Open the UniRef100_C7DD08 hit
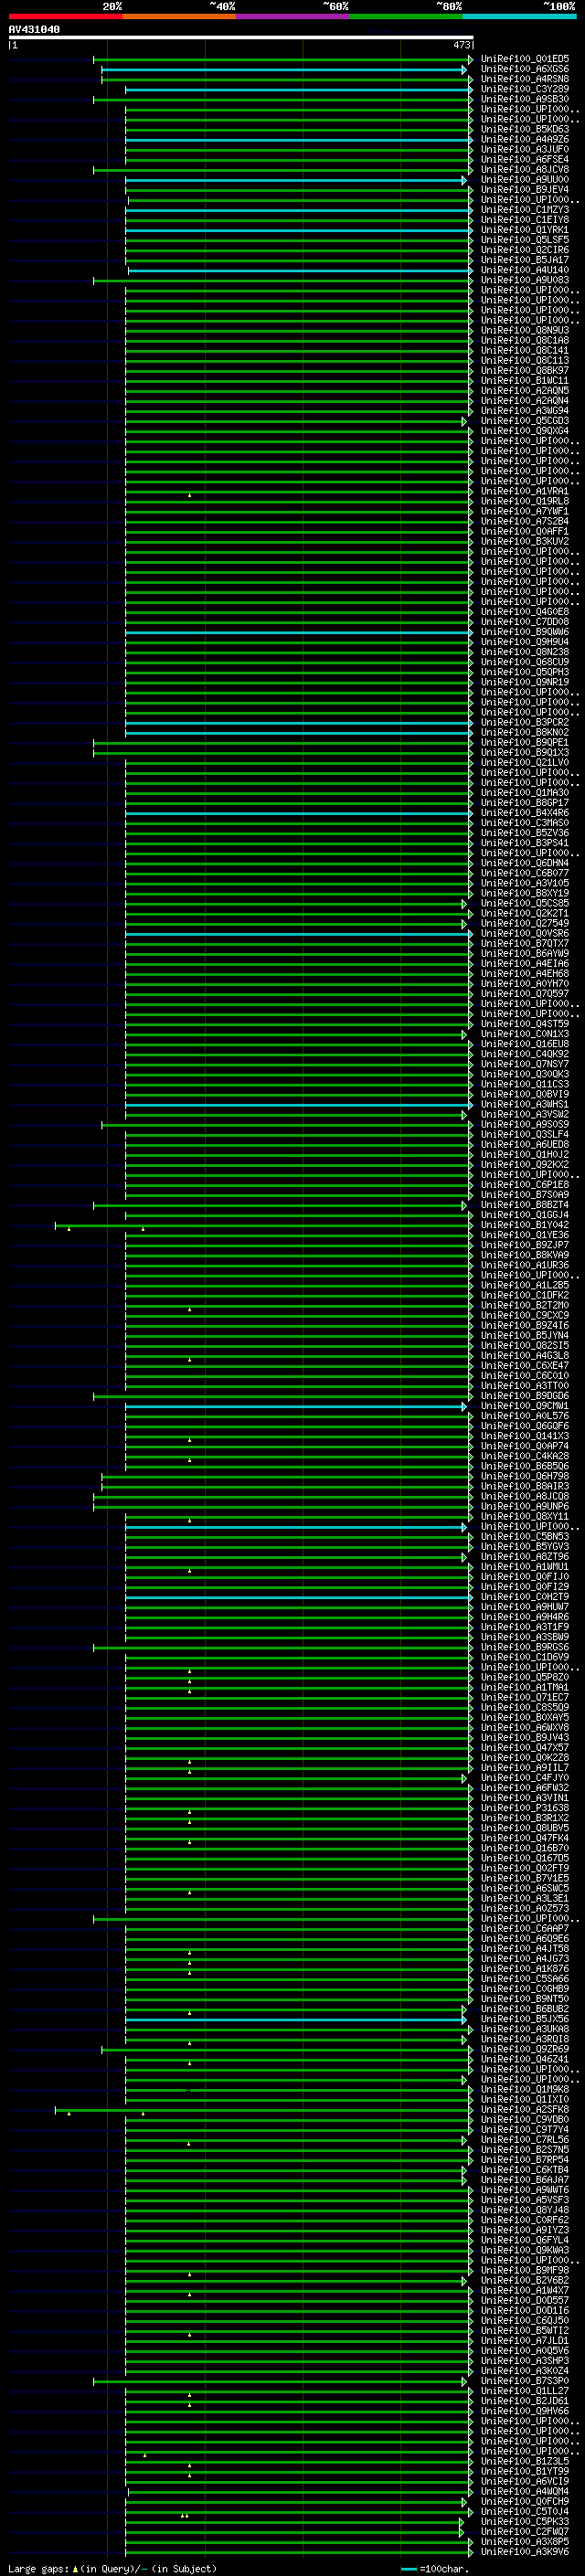The image size is (585, 2576). point(525,622)
